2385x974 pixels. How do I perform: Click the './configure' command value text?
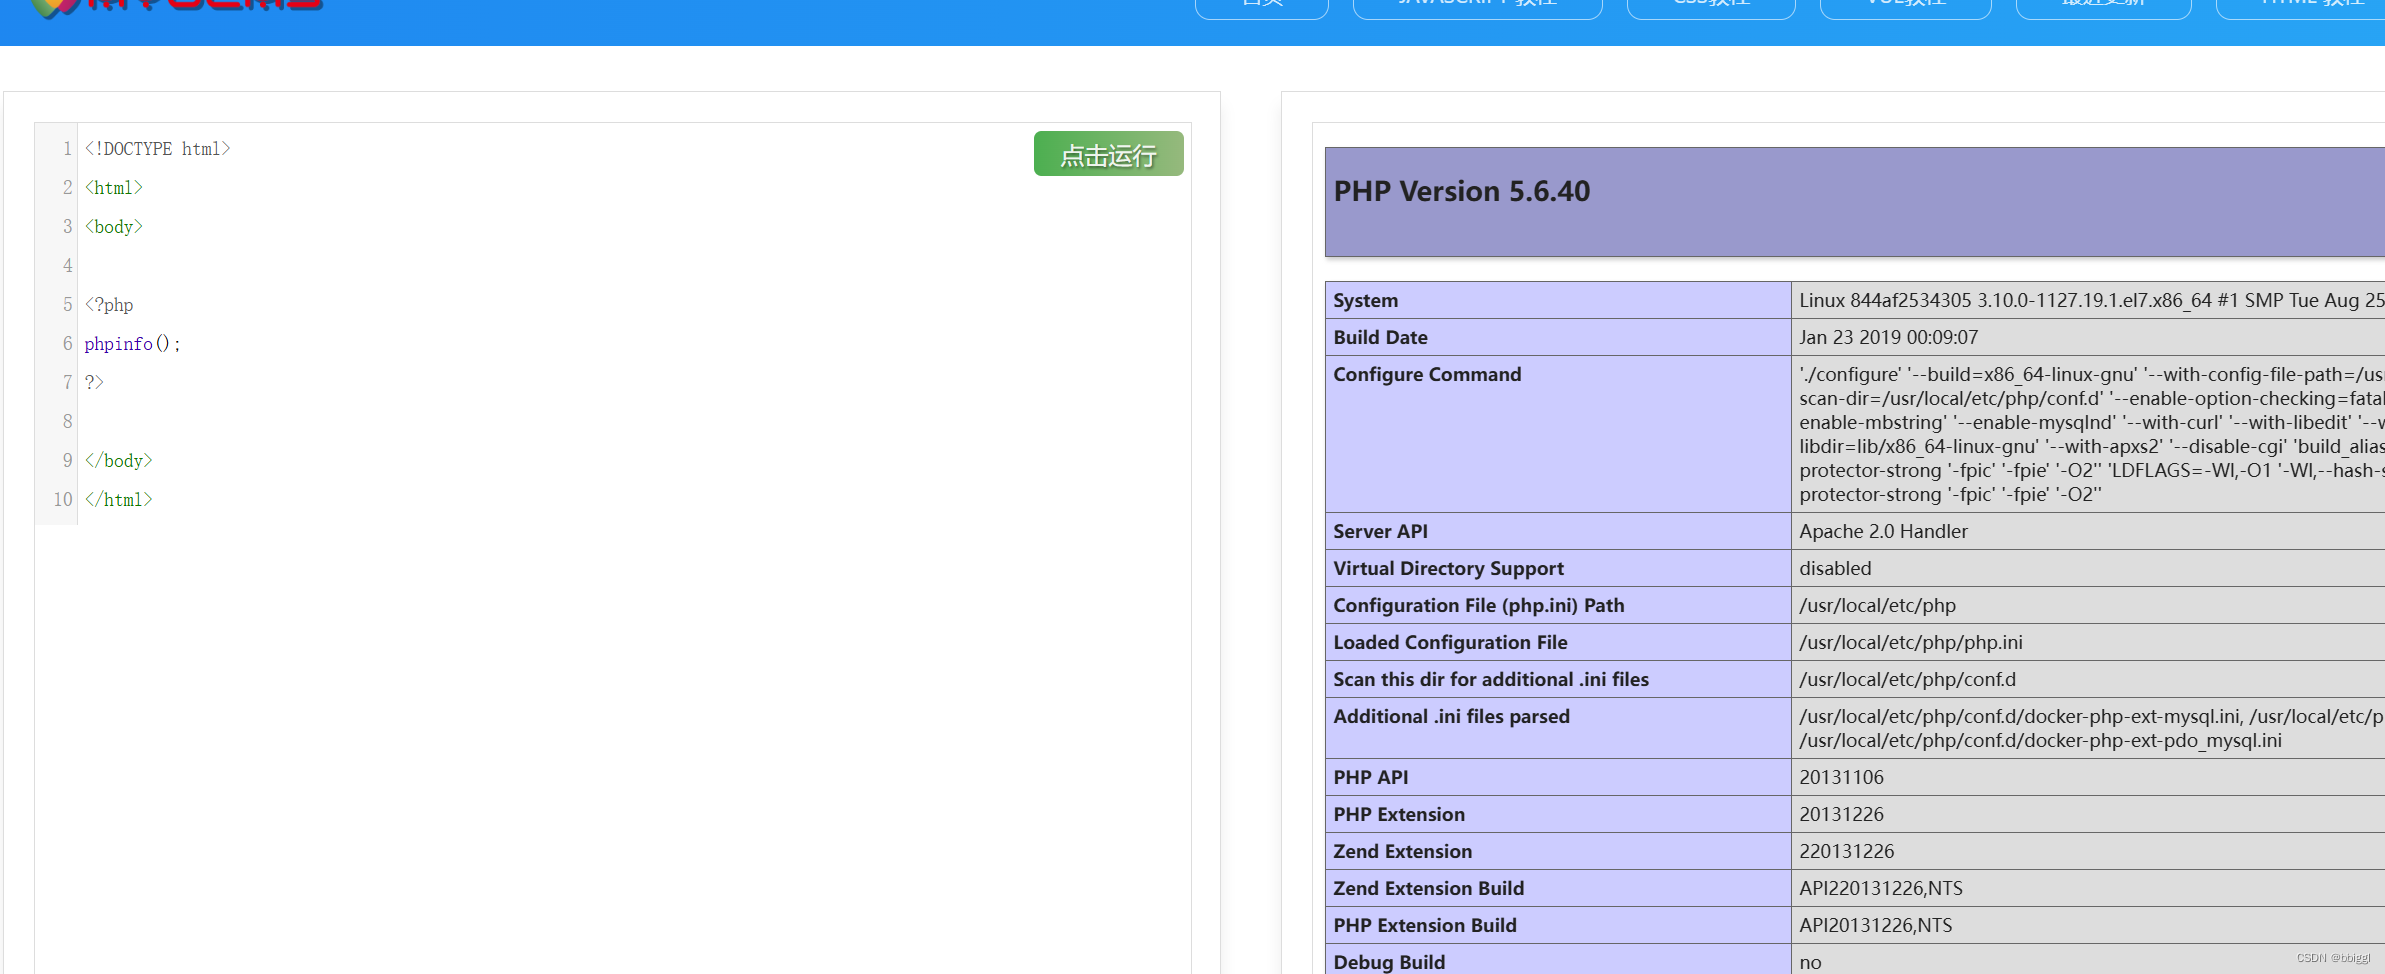point(2092,434)
